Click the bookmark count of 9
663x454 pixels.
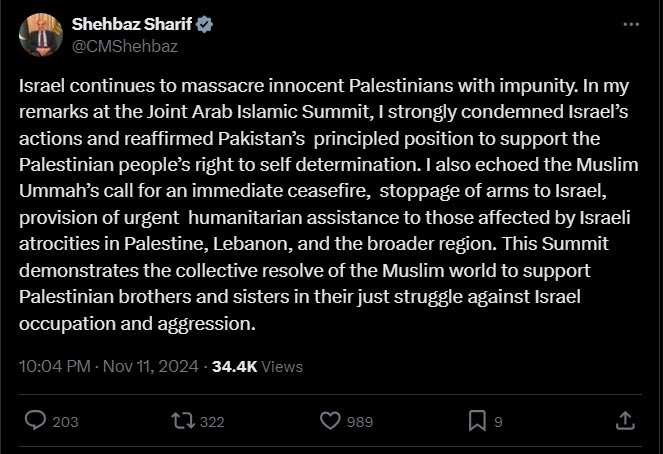point(498,422)
